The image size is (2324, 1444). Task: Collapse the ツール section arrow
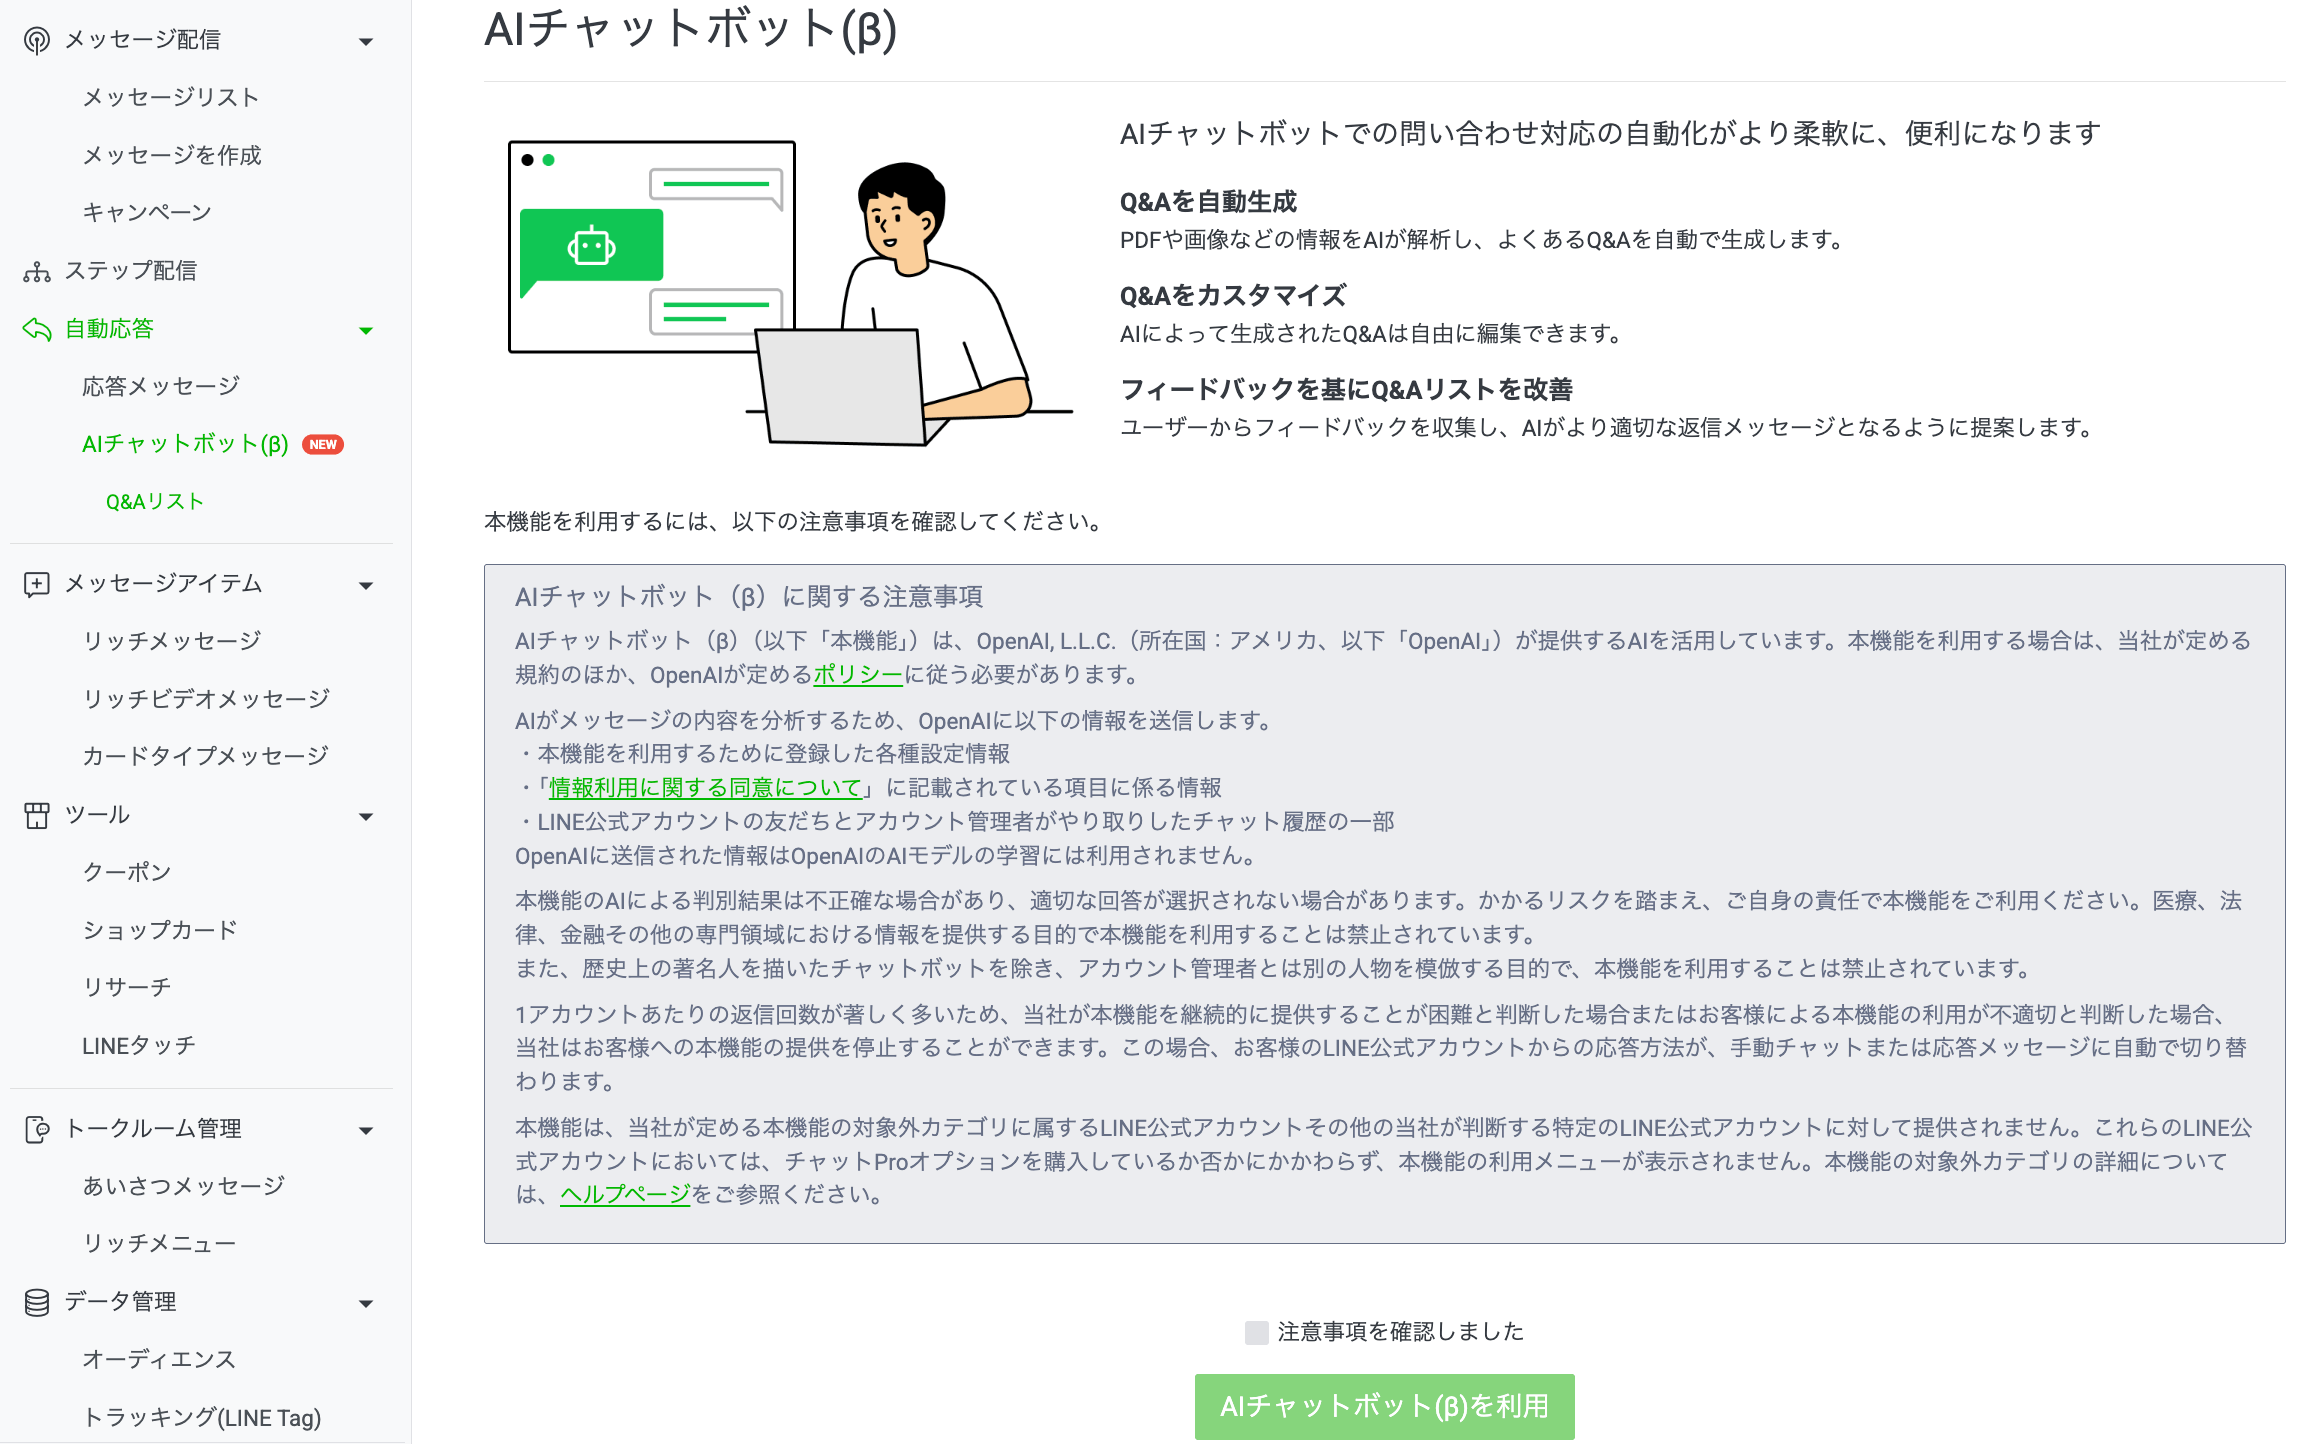point(366,816)
